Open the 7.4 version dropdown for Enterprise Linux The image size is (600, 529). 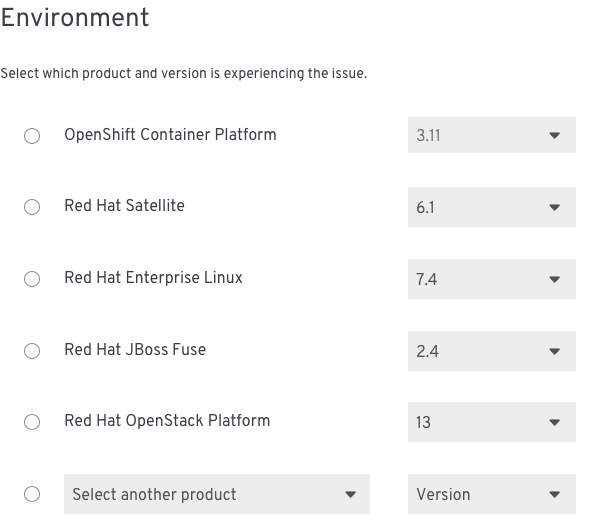[492, 279]
